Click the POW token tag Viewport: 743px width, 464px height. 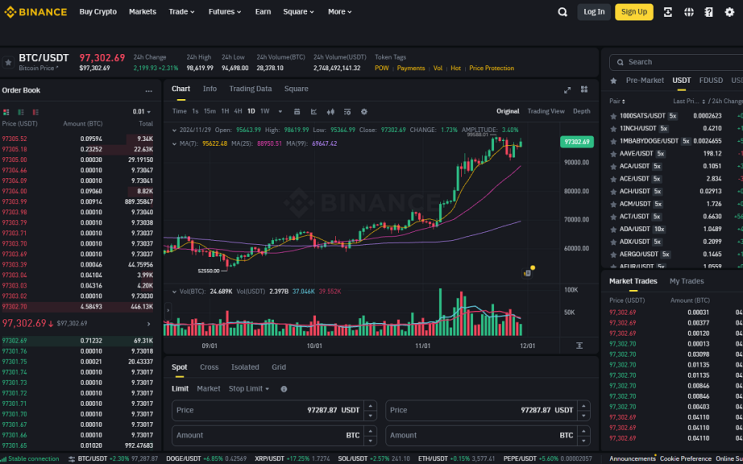click(381, 68)
